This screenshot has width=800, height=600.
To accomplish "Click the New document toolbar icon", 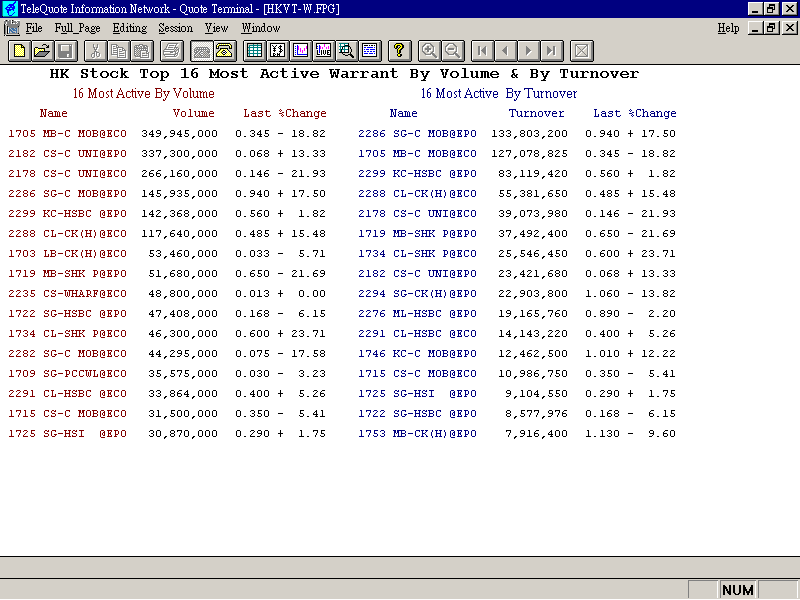I will (19, 51).
